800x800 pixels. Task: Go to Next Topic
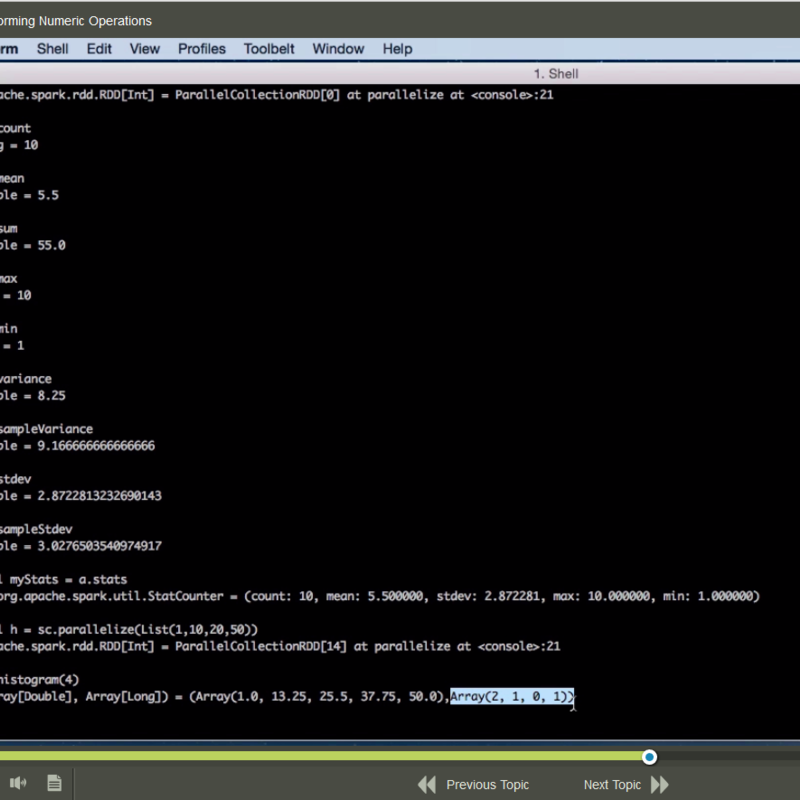point(612,785)
